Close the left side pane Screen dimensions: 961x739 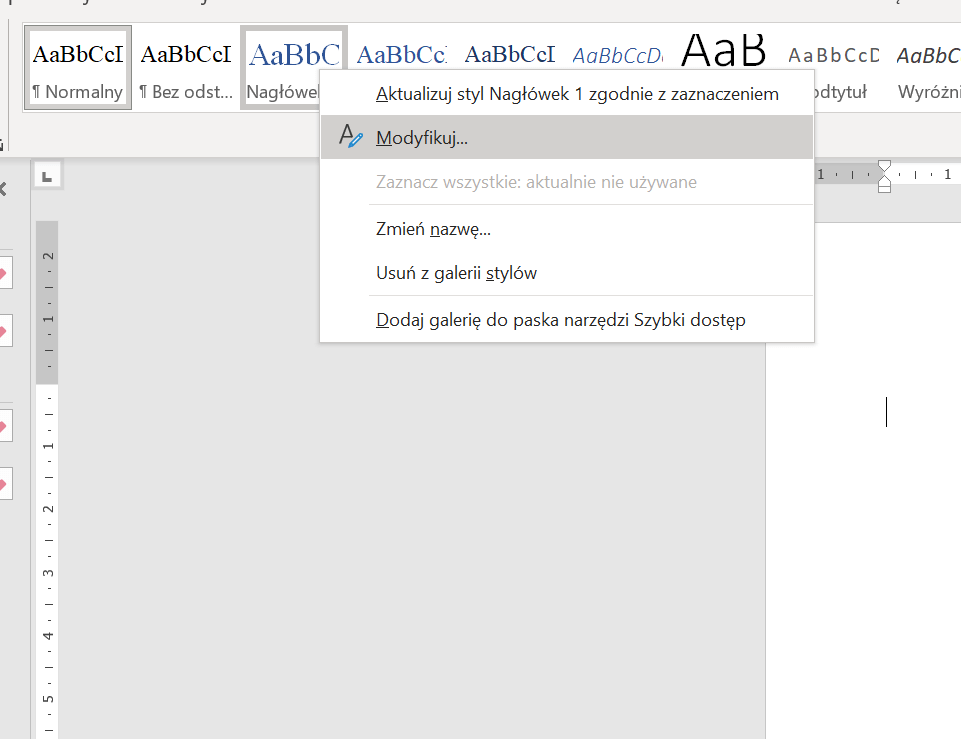(x=3, y=189)
